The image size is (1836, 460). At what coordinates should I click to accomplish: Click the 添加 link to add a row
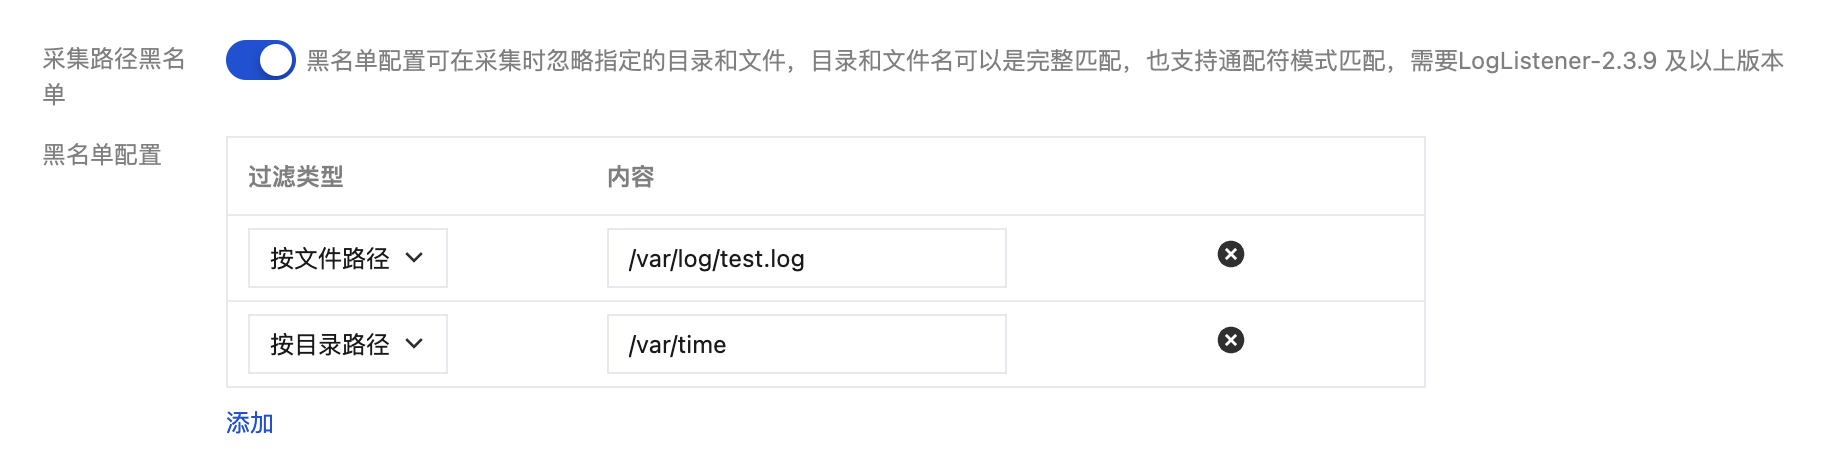click(249, 423)
